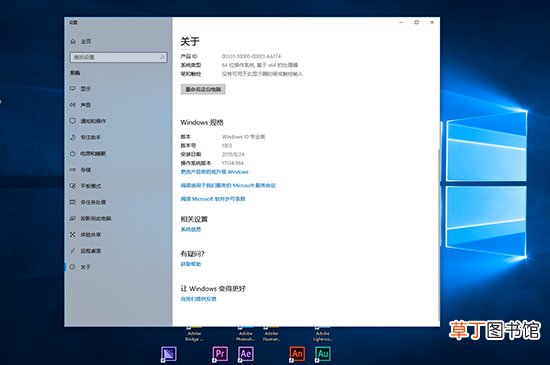Open 投影到此电脑 (Projecting to this PC)
Screen dimensions: 550x365
[90, 218]
